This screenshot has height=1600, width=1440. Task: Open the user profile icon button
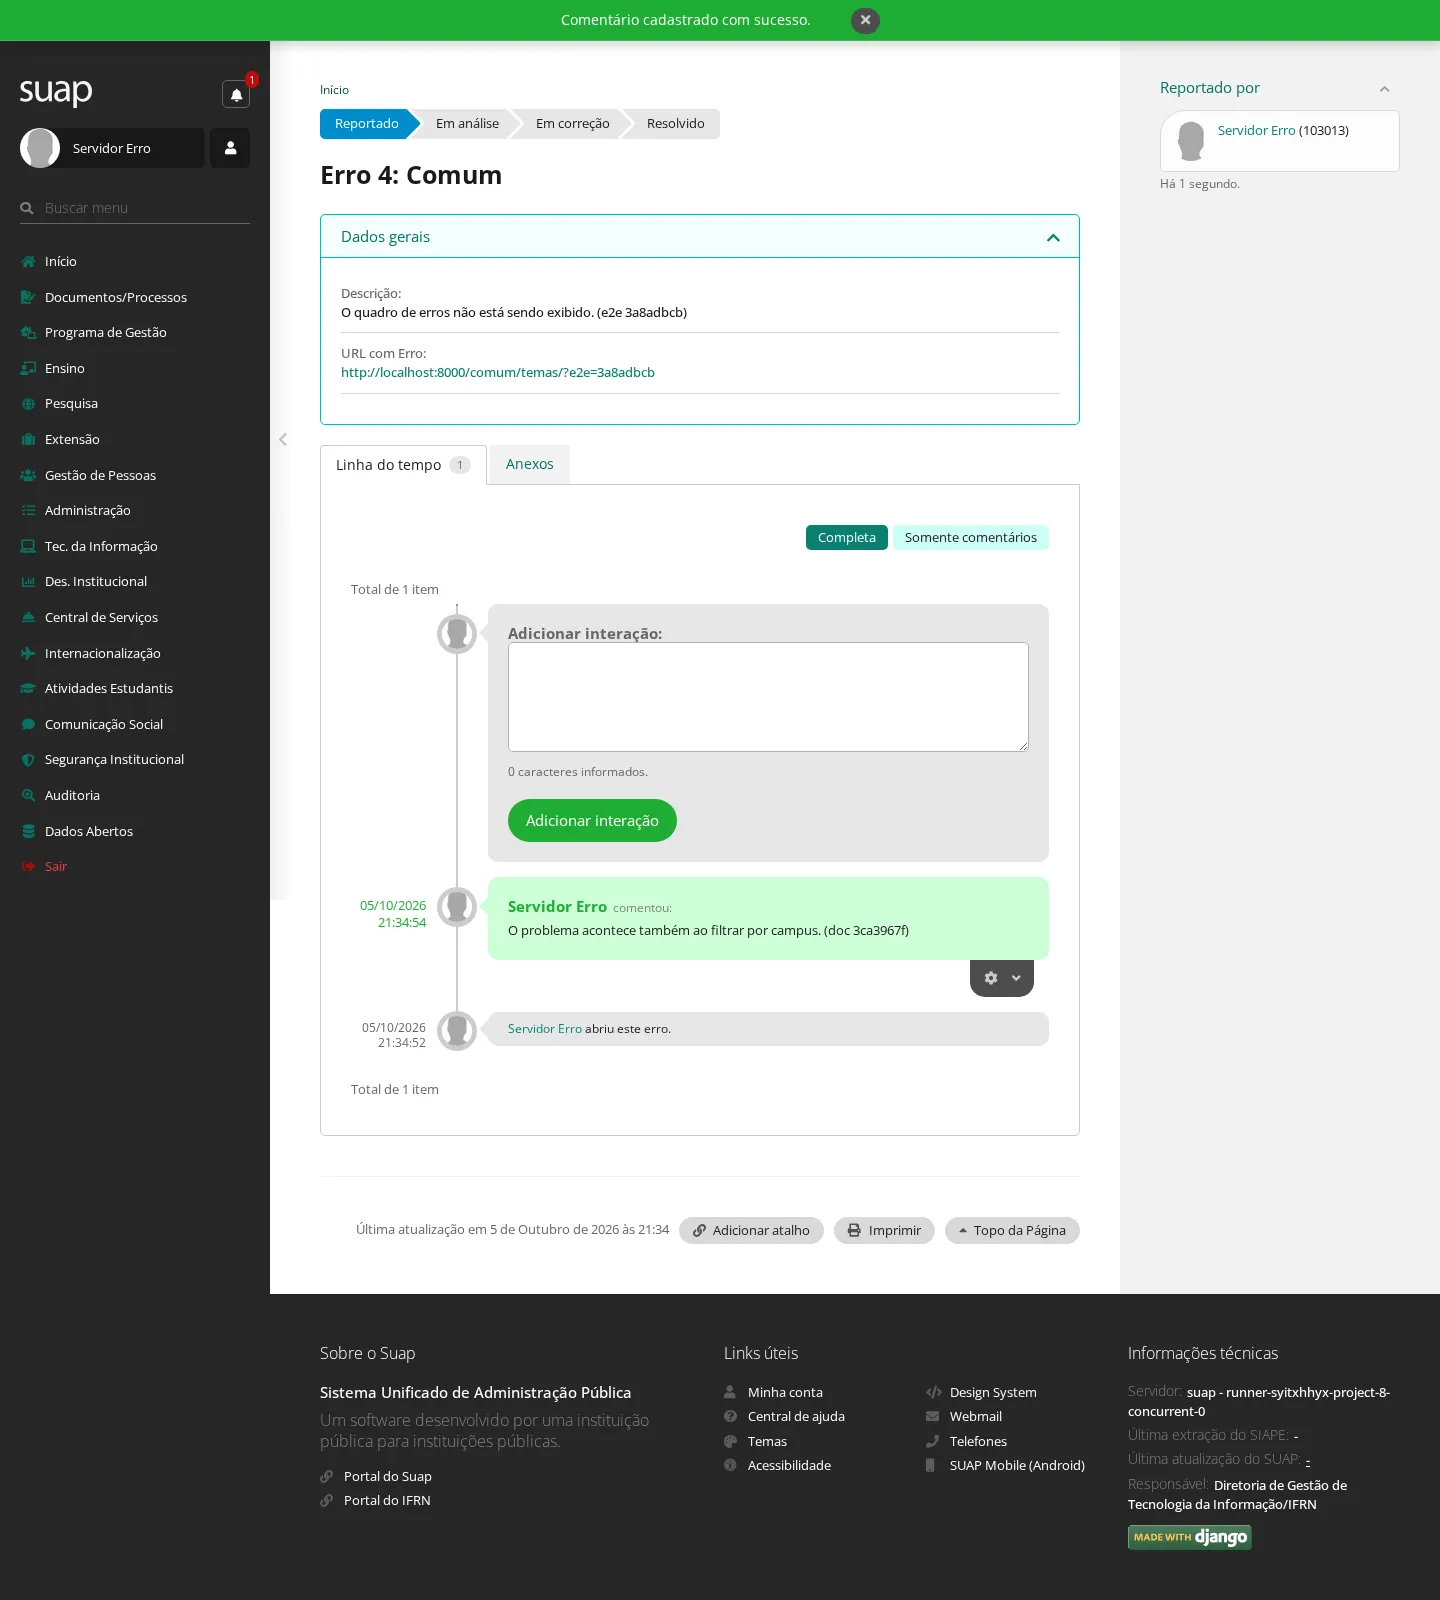pos(230,148)
